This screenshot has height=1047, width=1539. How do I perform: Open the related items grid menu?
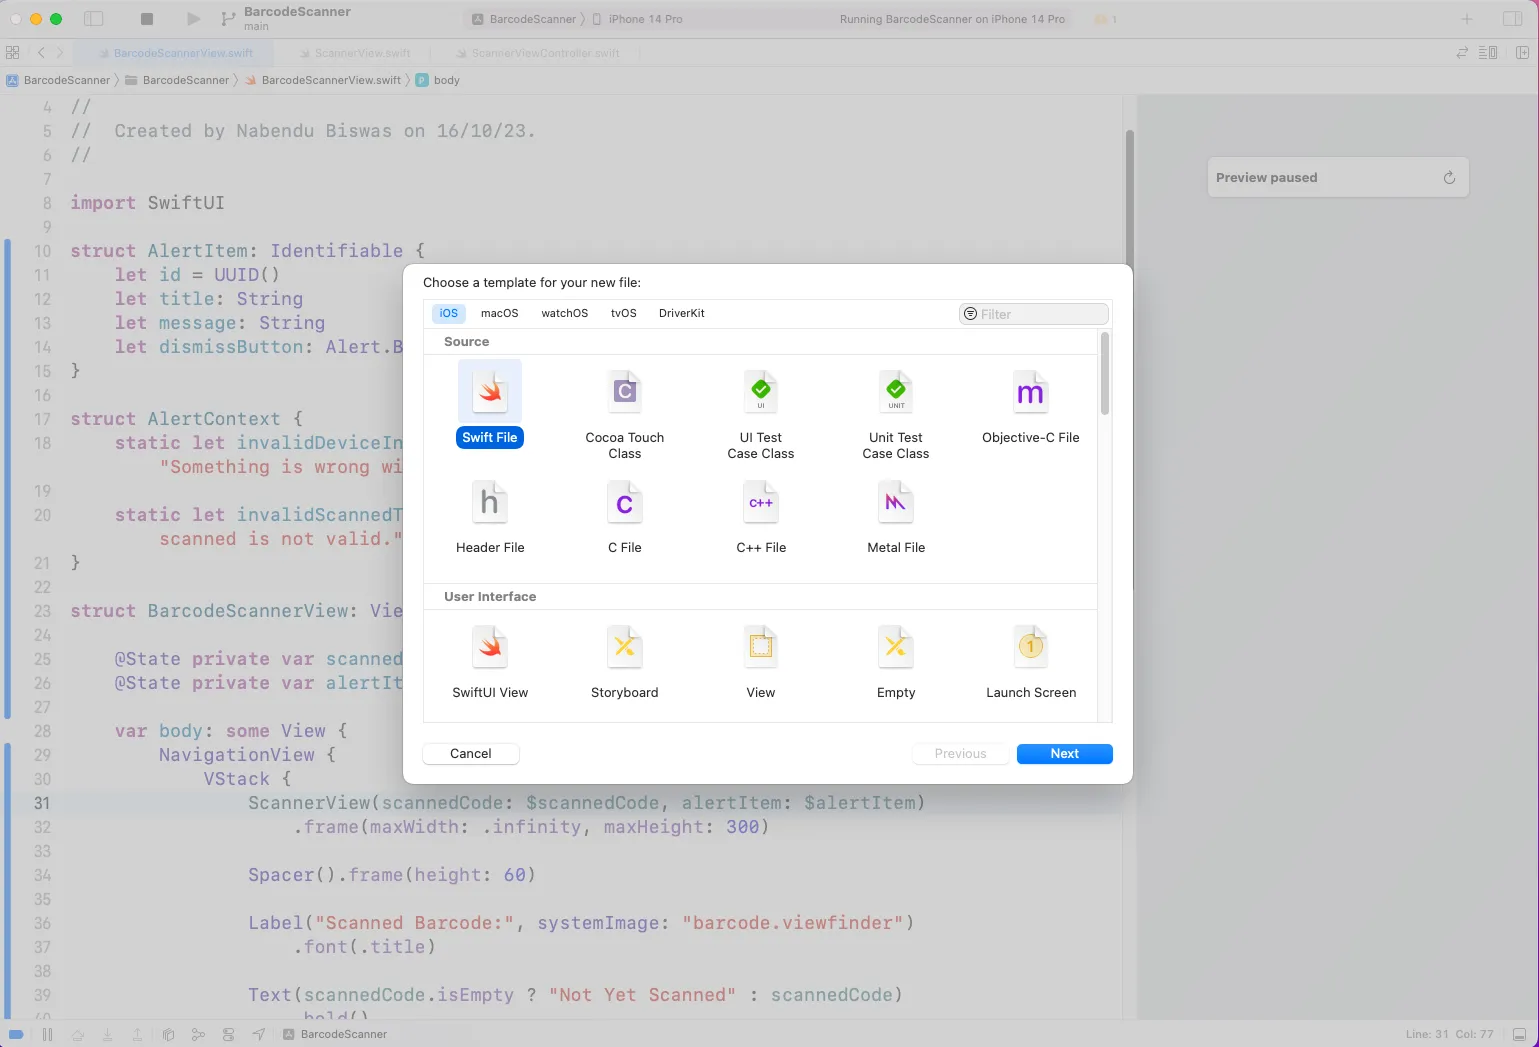pyautogui.click(x=13, y=52)
